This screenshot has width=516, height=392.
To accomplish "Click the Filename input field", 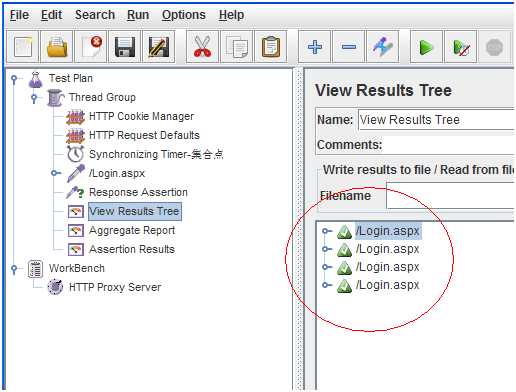I will (x=450, y=196).
